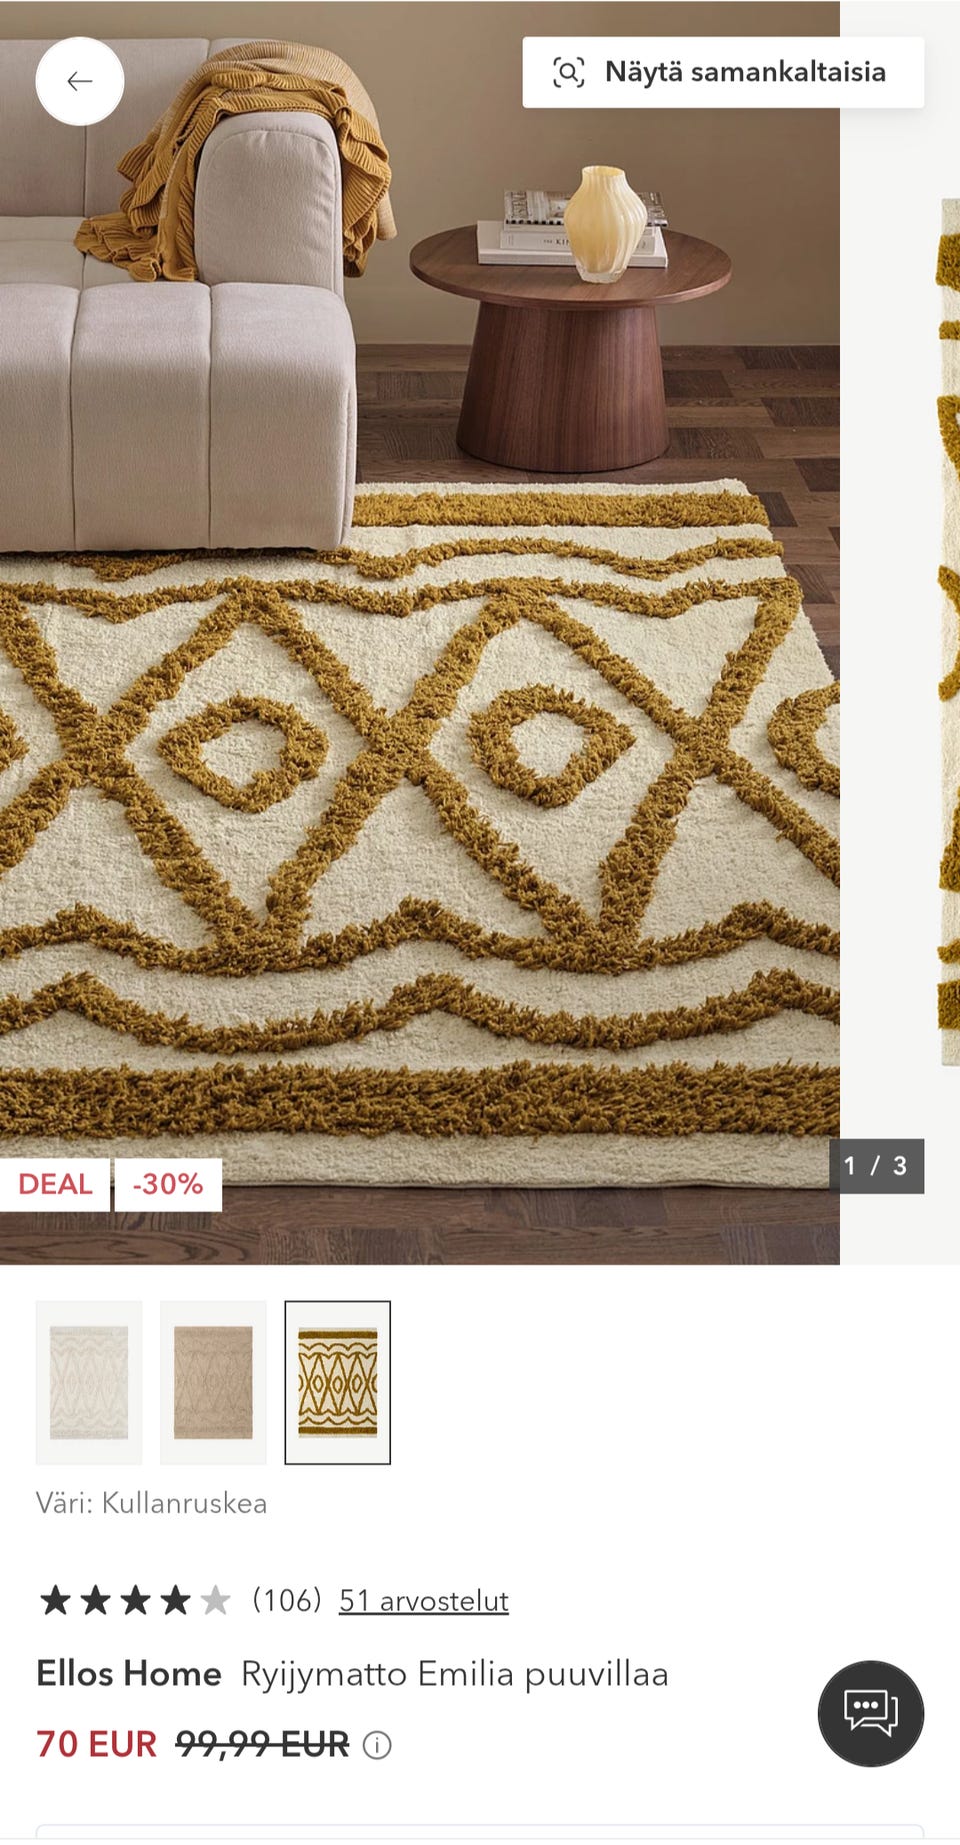Viewport: 960px width, 1845px height.
Task: Click the 1 / 3 image counter
Action: coord(876,1166)
